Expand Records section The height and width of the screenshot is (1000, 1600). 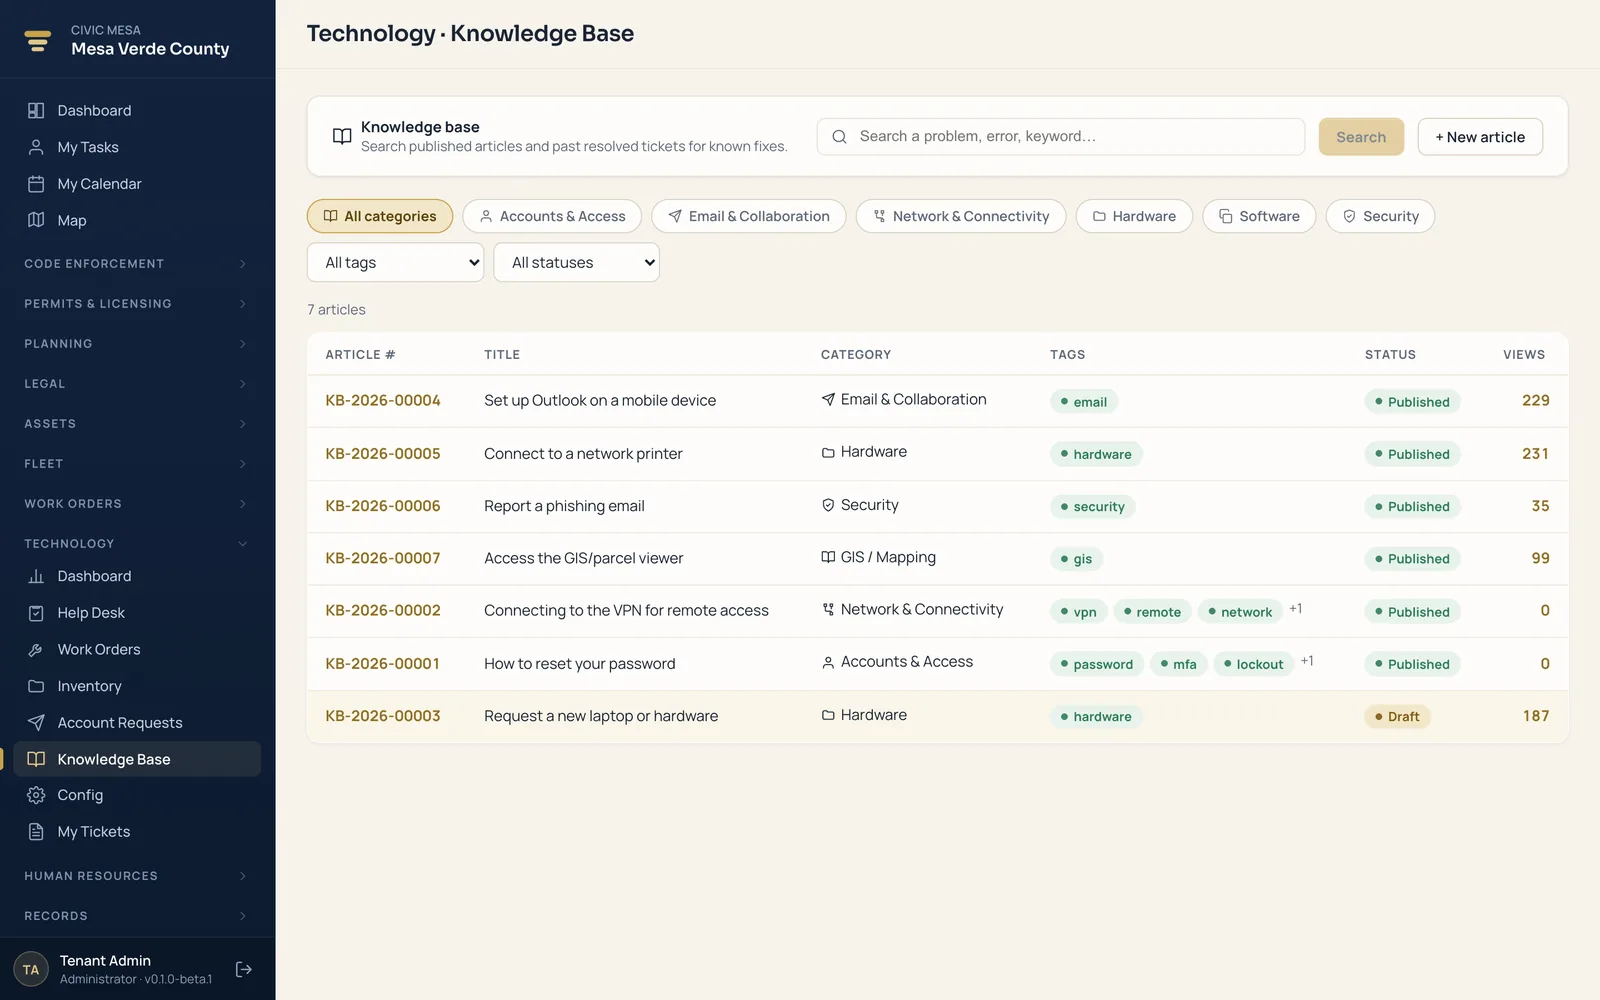pyautogui.click(x=137, y=916)
